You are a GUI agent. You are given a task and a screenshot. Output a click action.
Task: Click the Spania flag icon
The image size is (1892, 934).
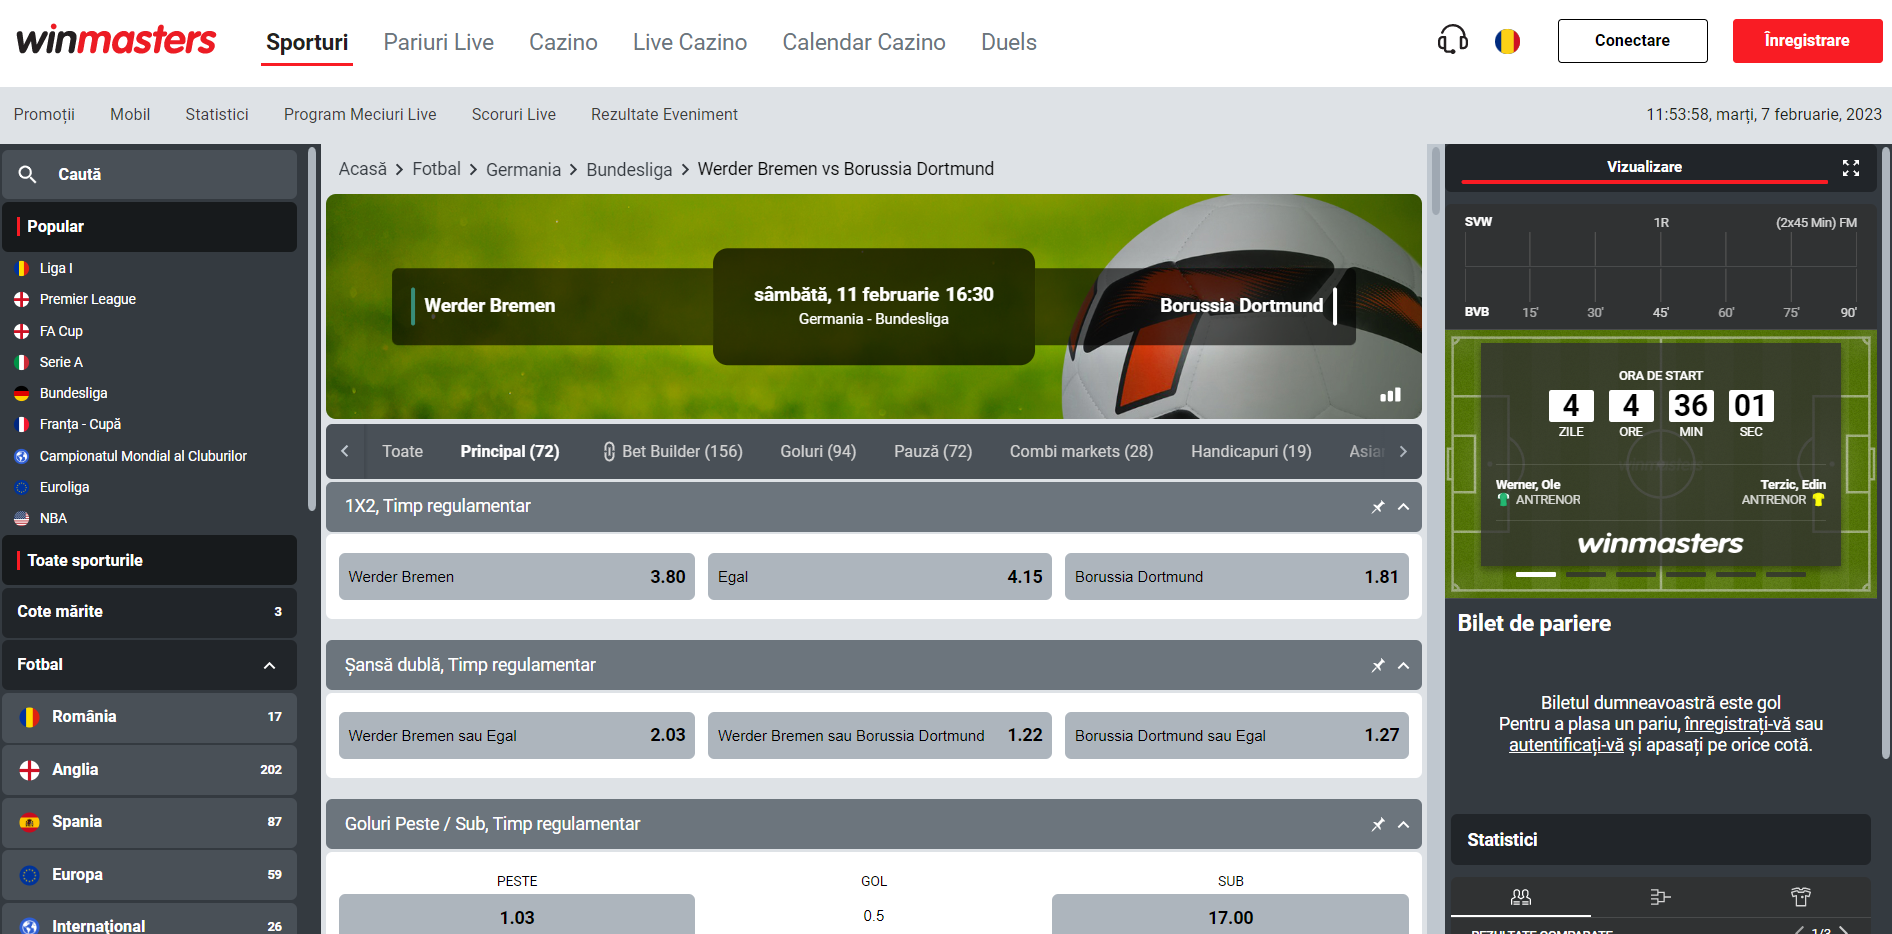tap(30, 822)
